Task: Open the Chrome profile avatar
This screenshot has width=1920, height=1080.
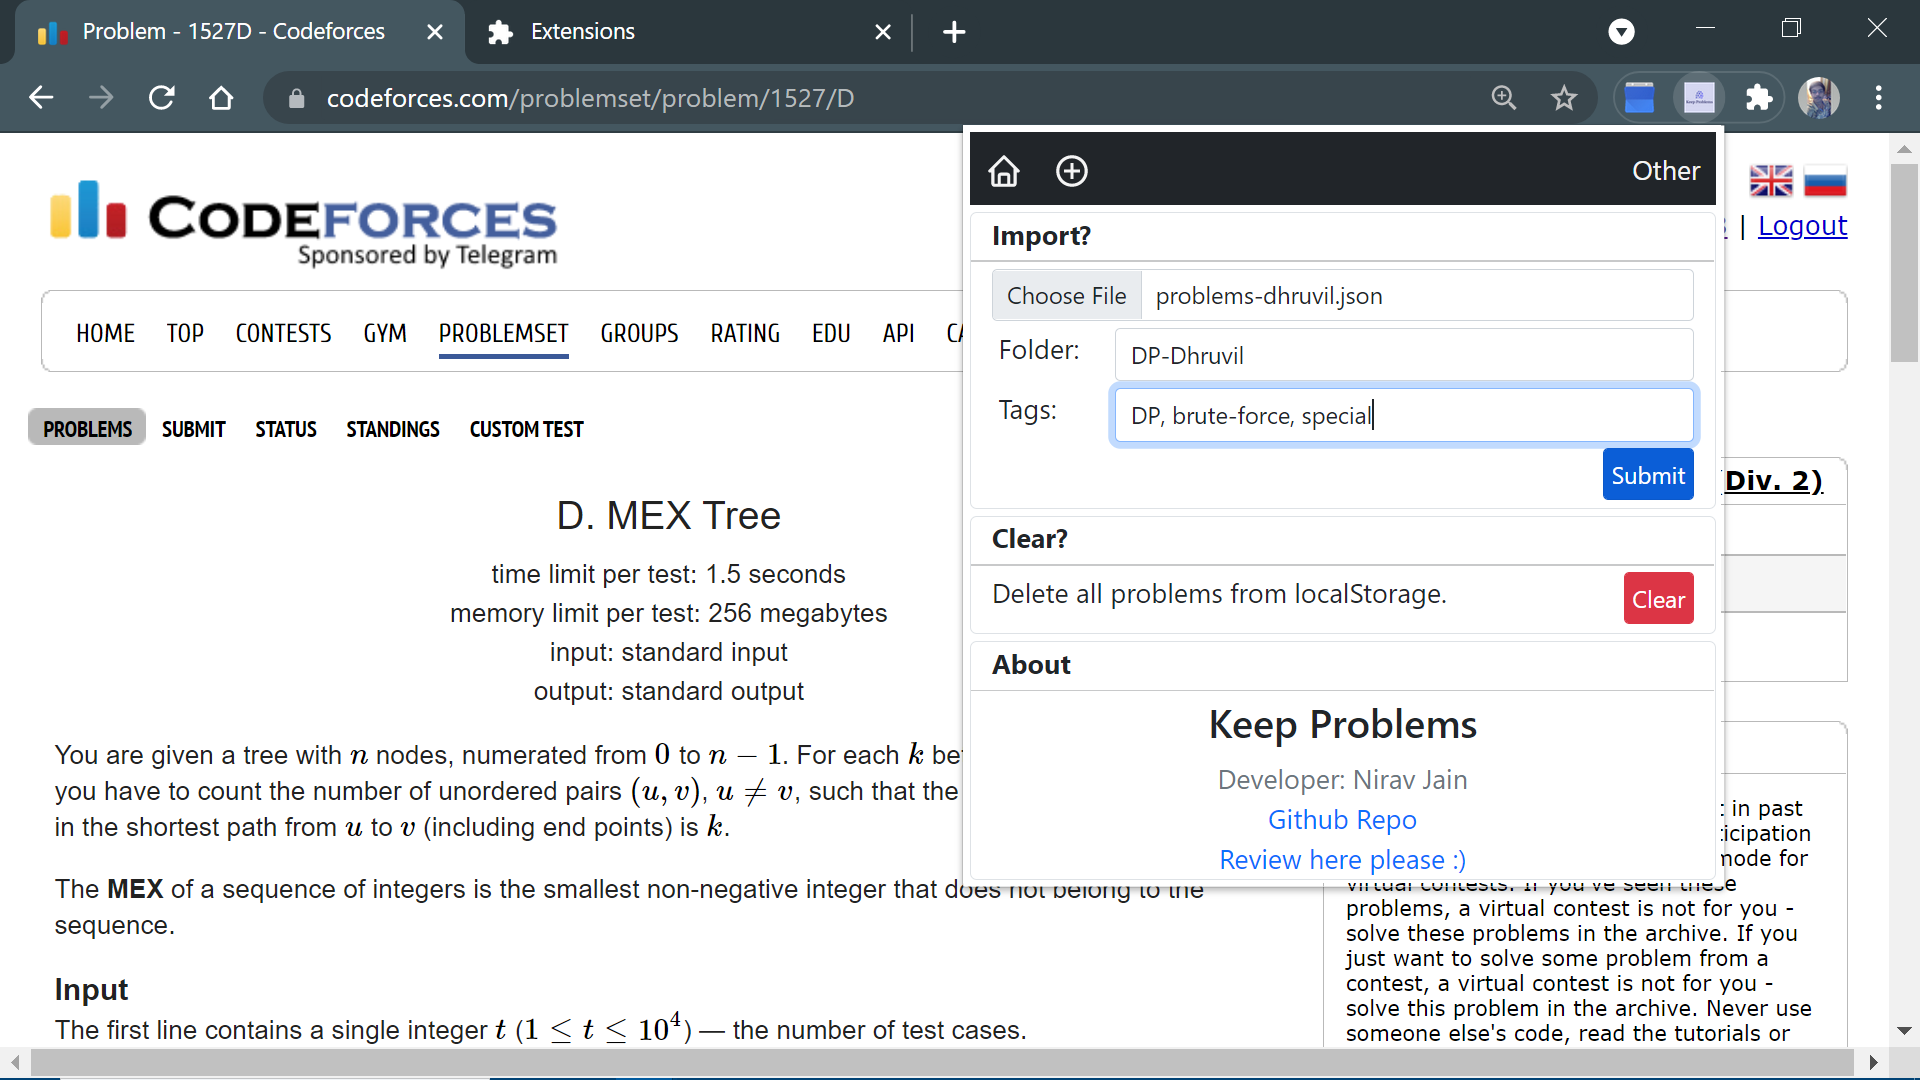Action: pyautogui.click(x=1818, y=98)
